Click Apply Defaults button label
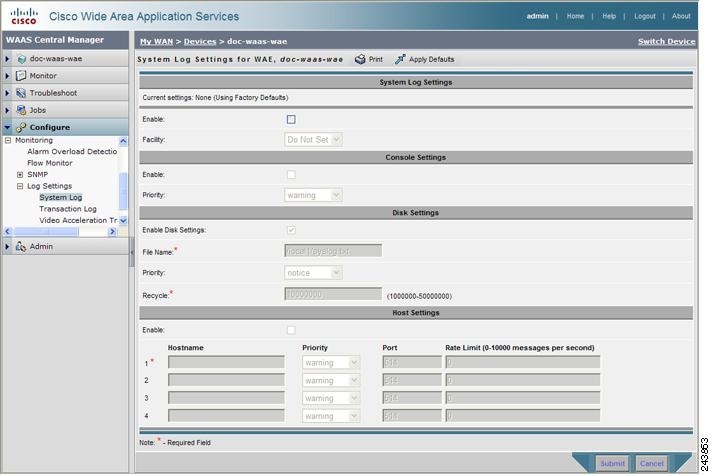 [431, 59]
